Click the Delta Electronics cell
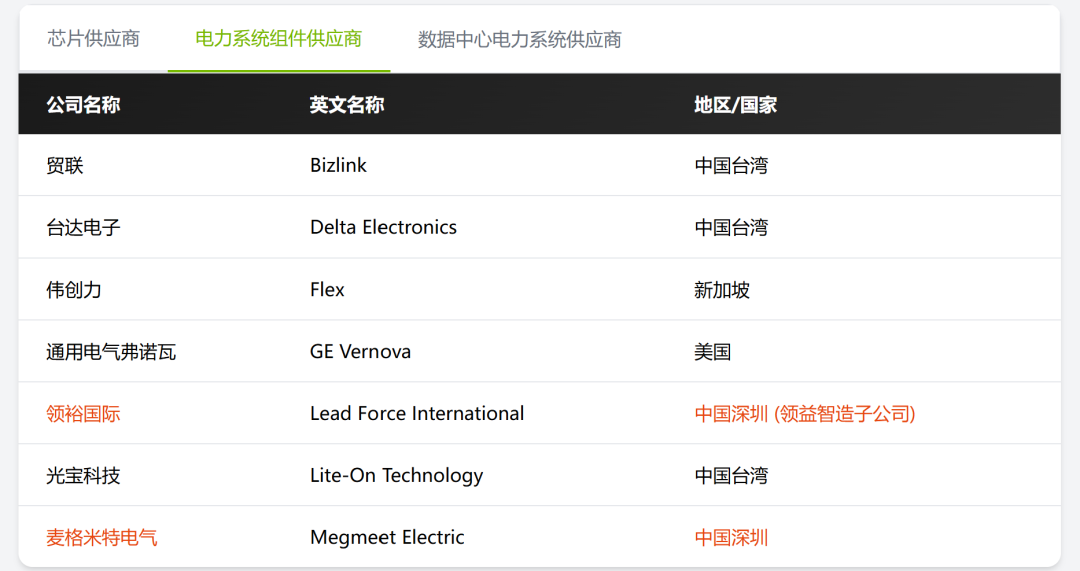 click(x=383, y=228)
